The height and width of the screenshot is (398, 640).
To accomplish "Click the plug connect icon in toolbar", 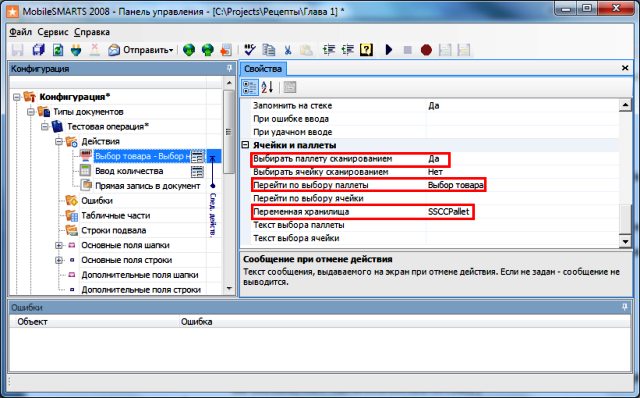I will pos(76,50).
